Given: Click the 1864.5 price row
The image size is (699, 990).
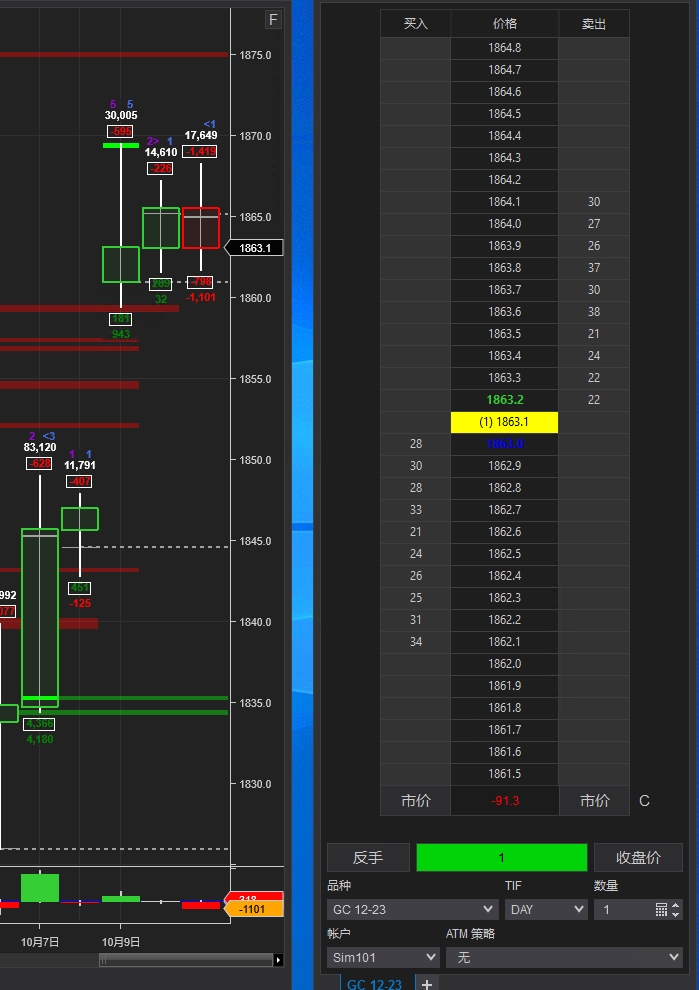Looking at the screenshot, I should 505,114.
